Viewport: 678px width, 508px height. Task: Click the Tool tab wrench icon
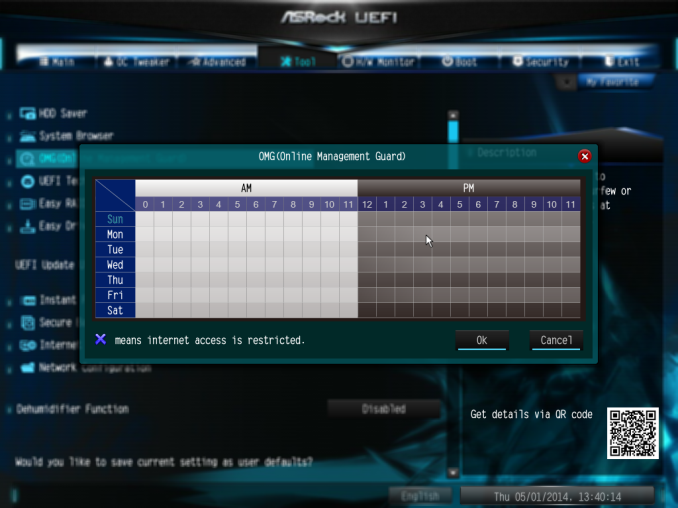285,62
